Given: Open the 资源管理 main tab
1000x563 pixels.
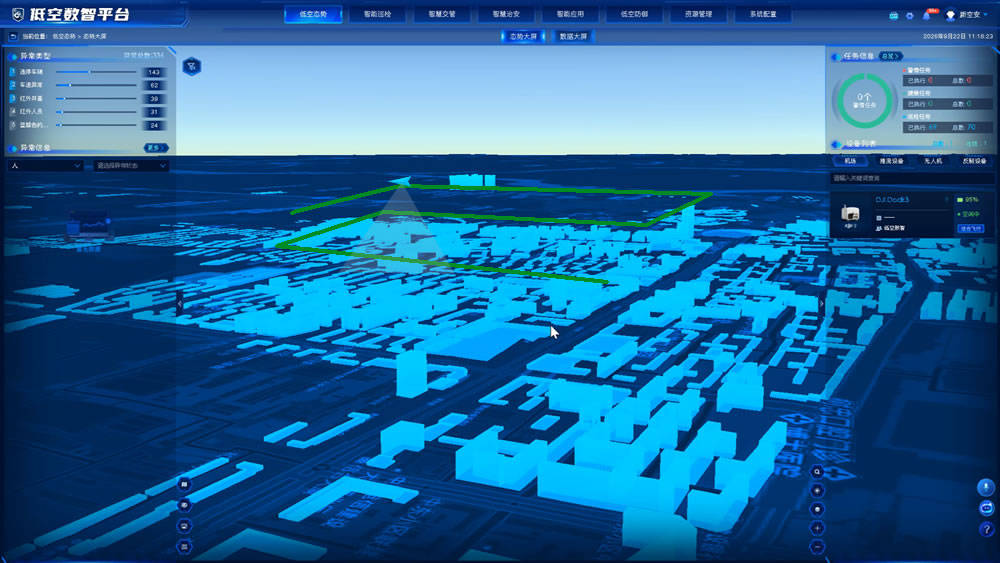Looking at the screenshot, I should click(x=698, y=14).
